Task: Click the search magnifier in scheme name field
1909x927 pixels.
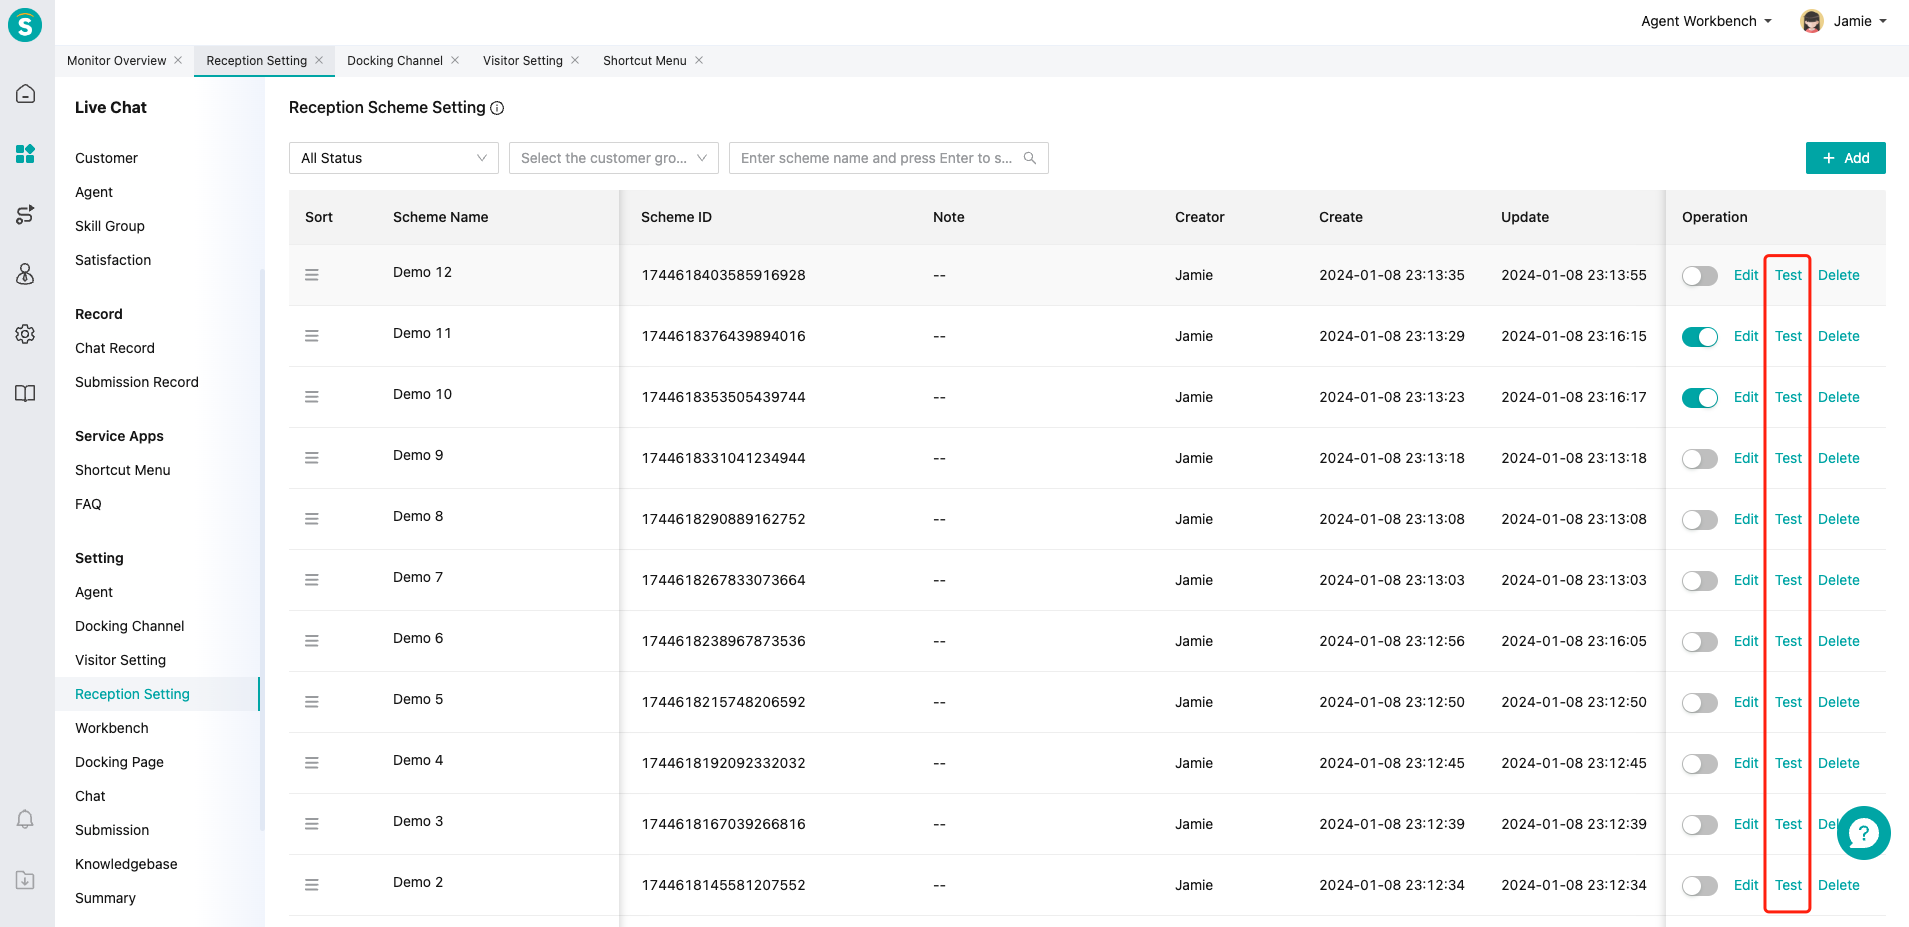Action: [1030, 158]
